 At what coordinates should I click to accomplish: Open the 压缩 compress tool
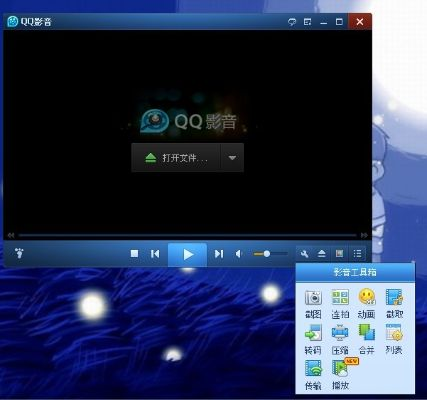340,340
